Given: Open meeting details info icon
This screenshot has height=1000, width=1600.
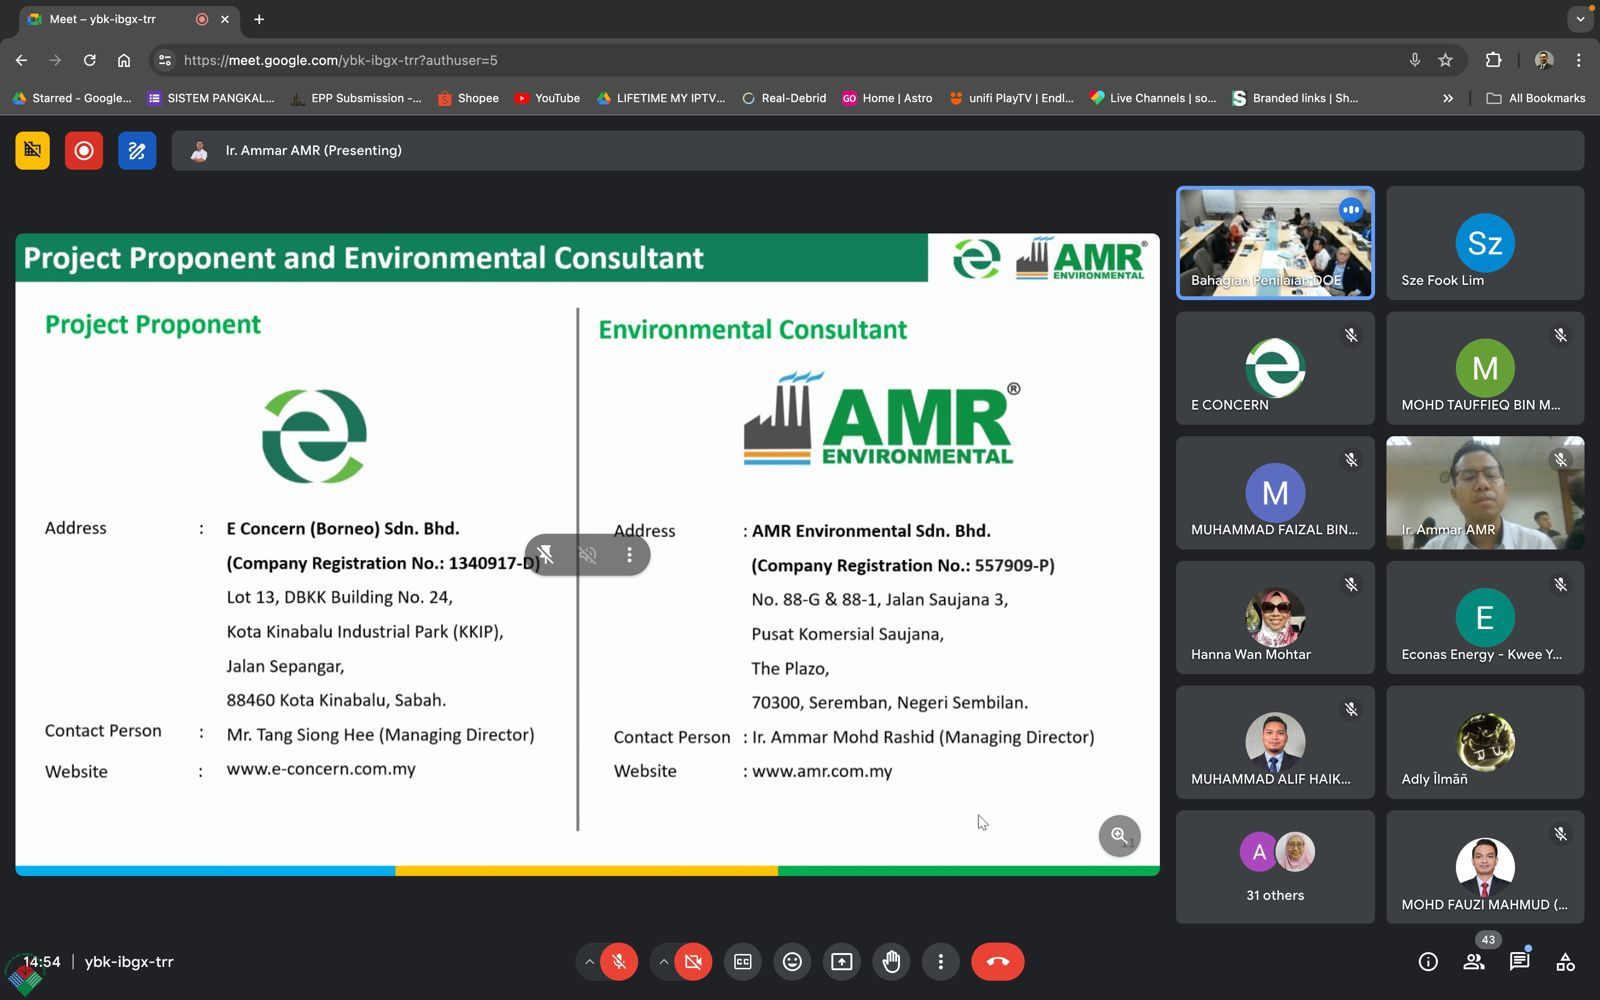Looking at the screenshot, I should tap(1428, 962).
